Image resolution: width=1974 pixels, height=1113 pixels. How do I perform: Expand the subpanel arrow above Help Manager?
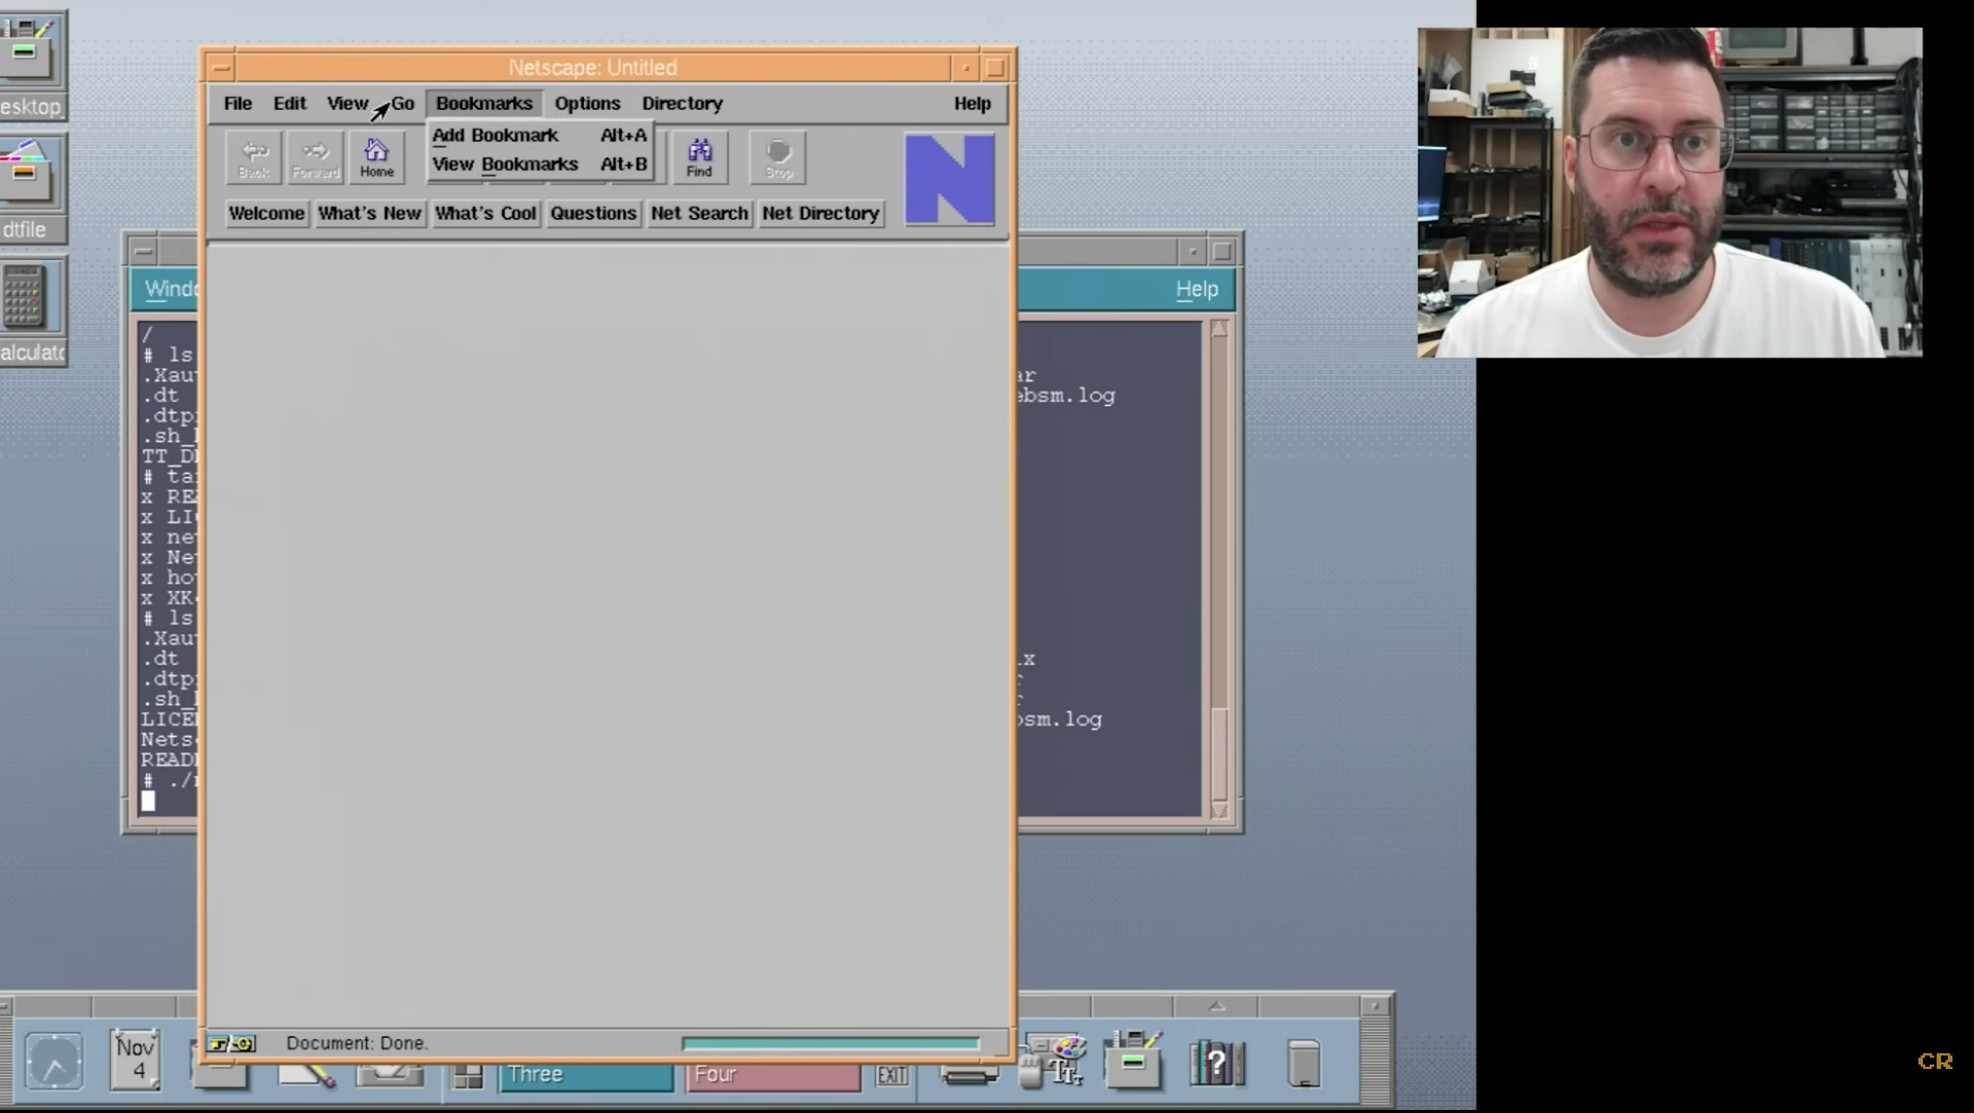(1217, 1006)
